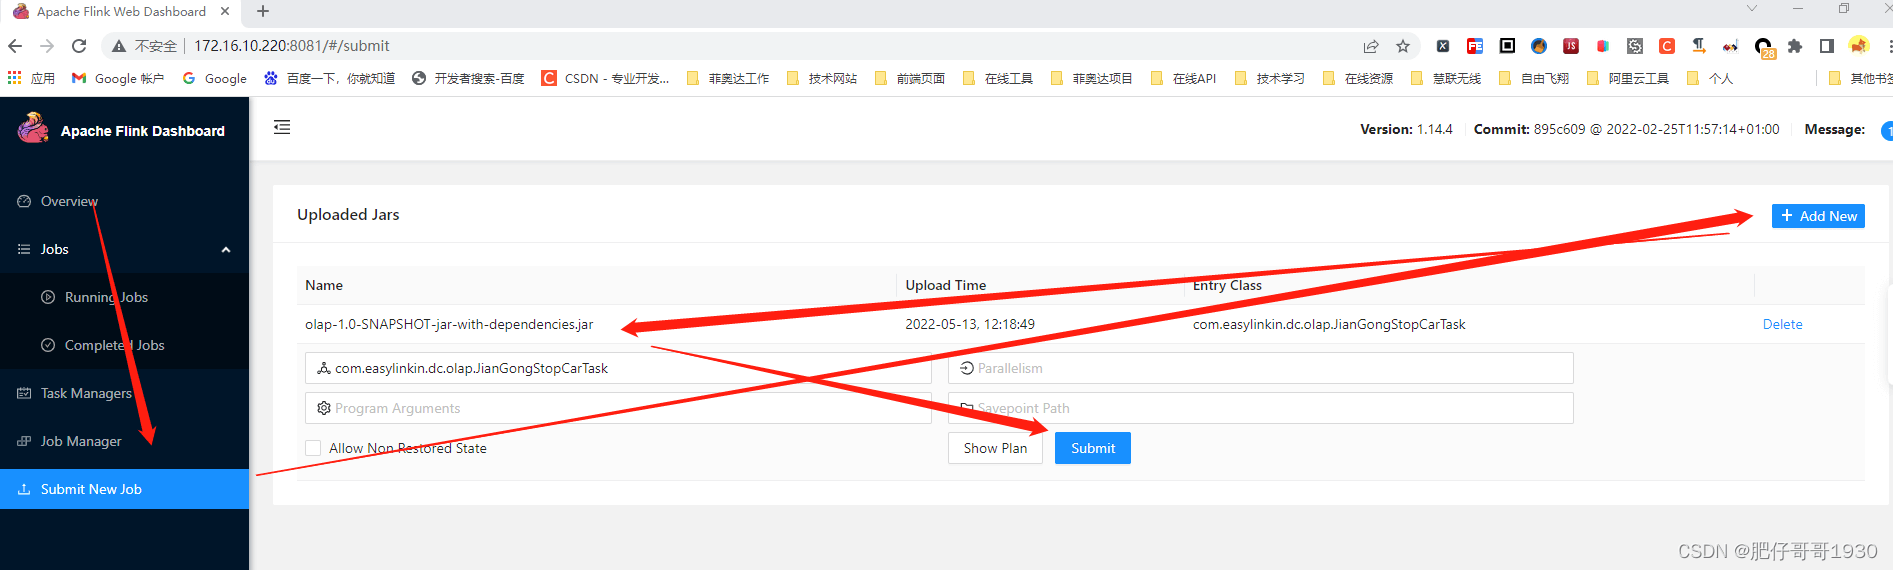Click the Name column header
The width and height of the screenshot is (1893, 570).
click(x=324, y=285)
